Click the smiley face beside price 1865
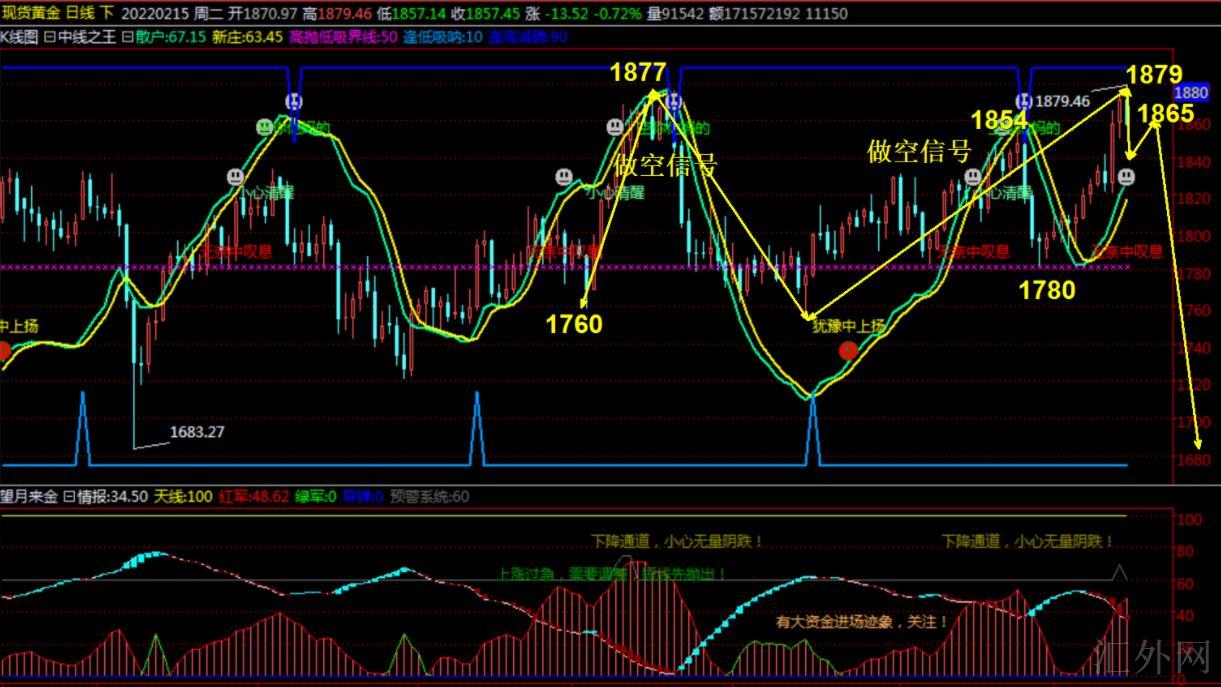 point(1125,177)
